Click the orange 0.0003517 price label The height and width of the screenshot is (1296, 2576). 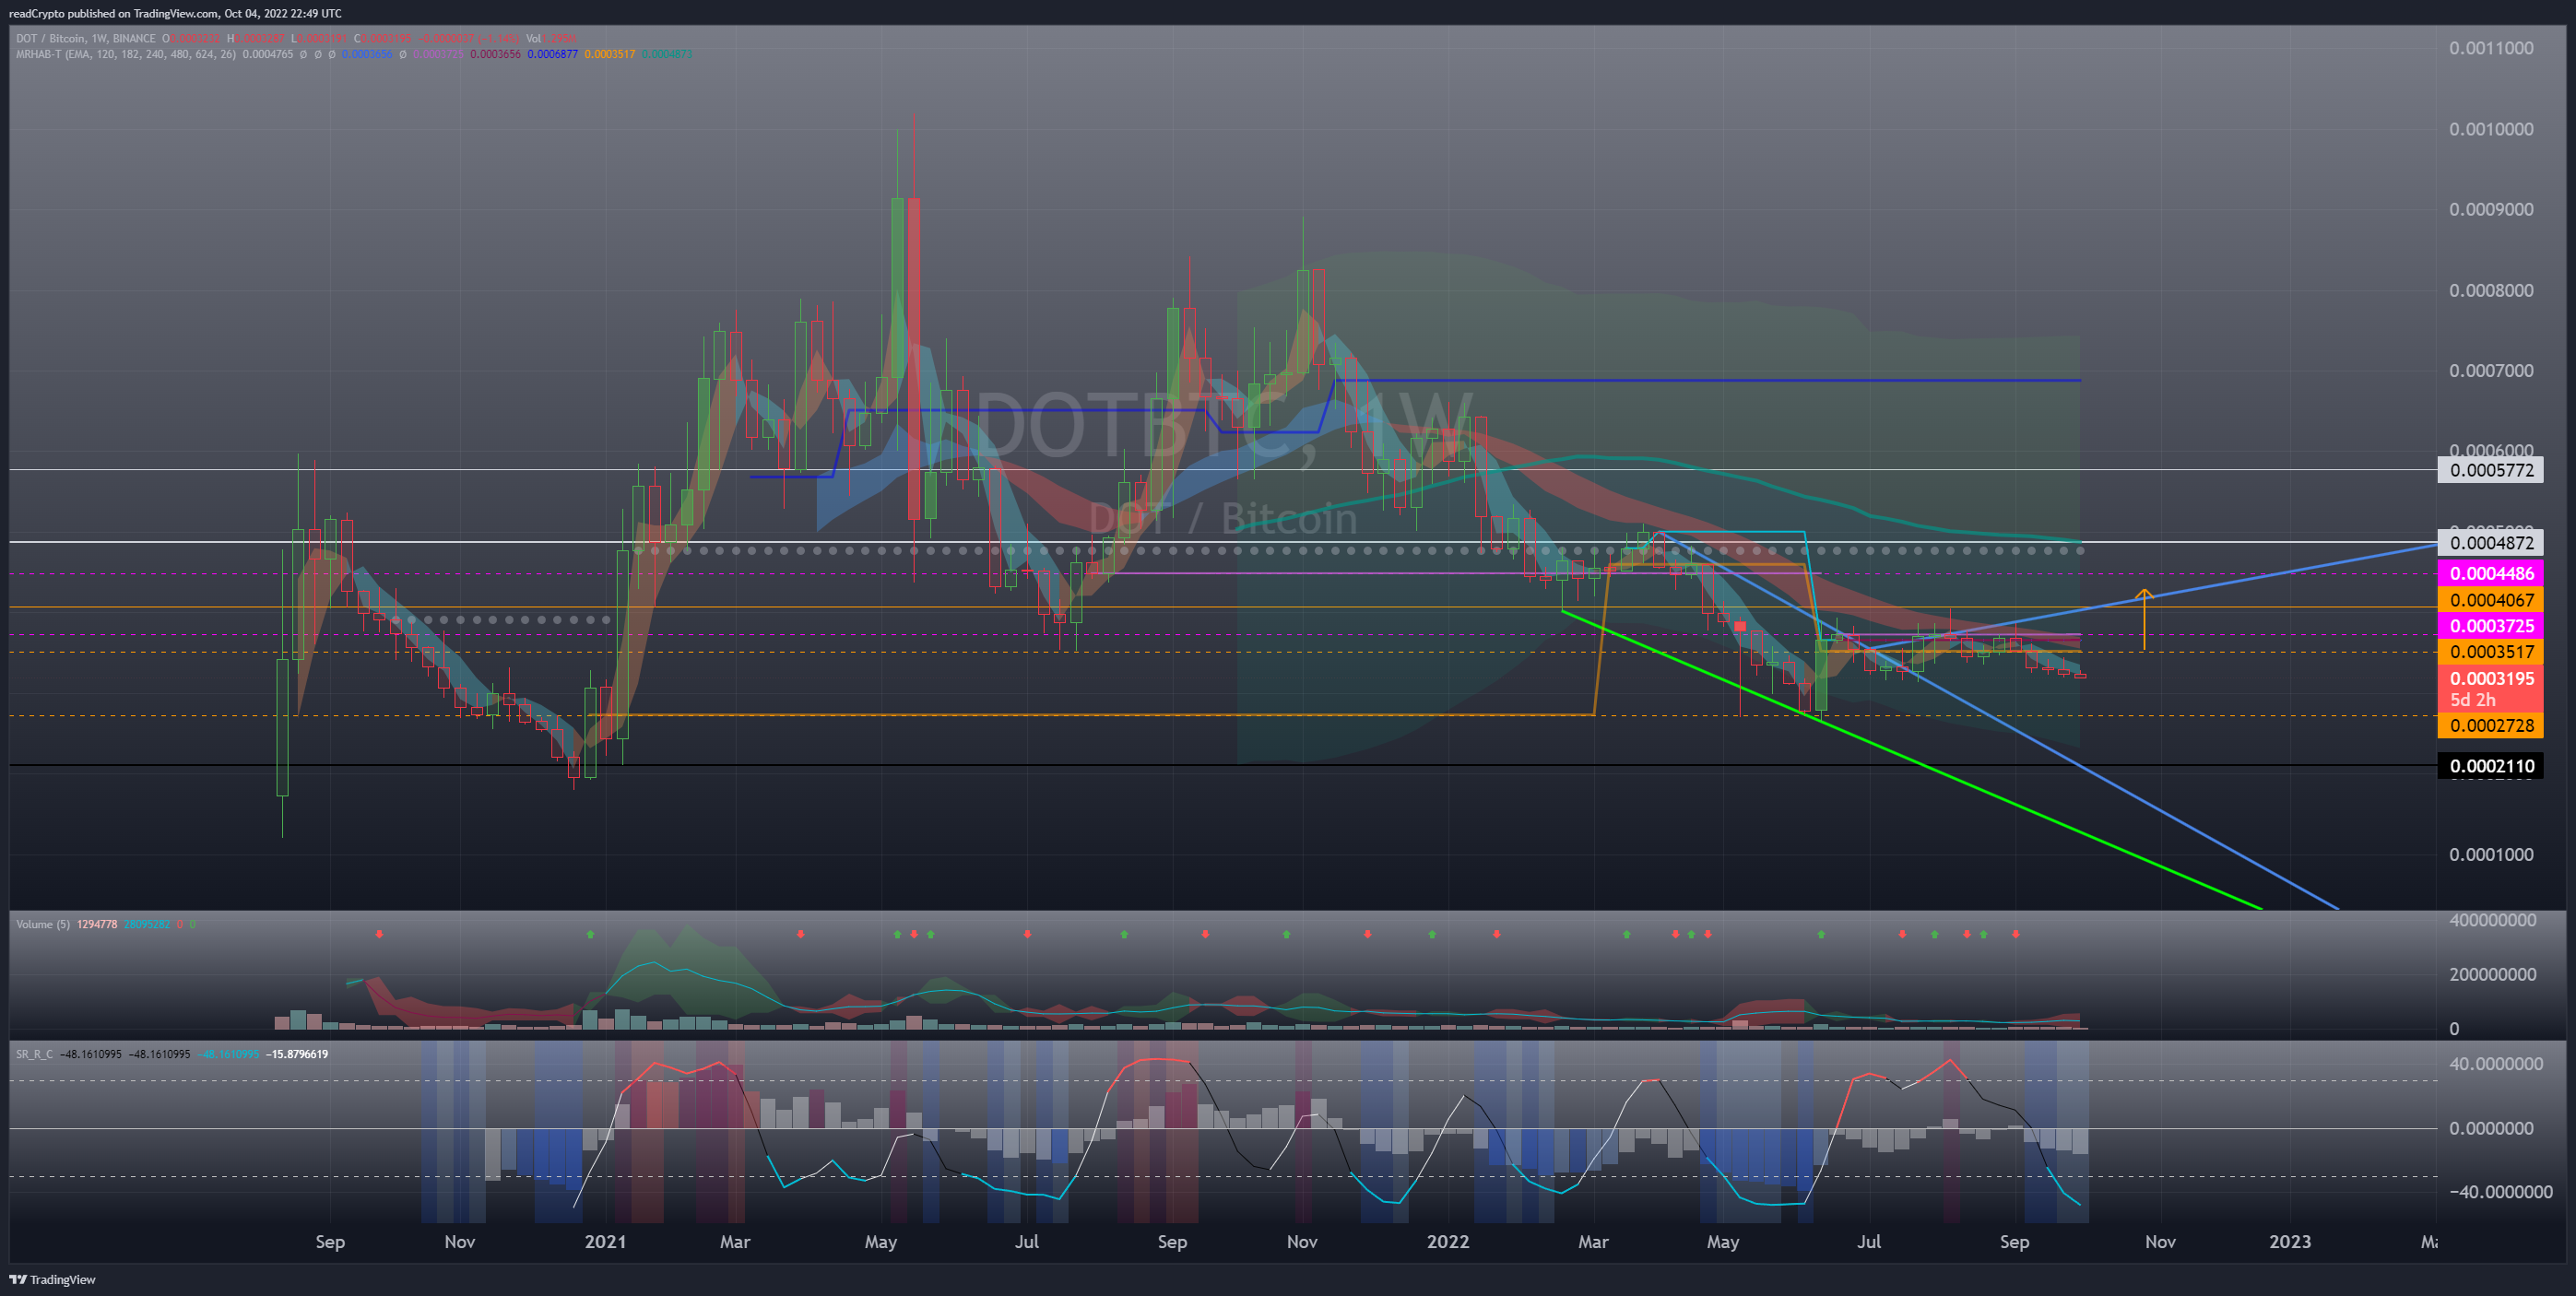click(x=2490, y=652)
